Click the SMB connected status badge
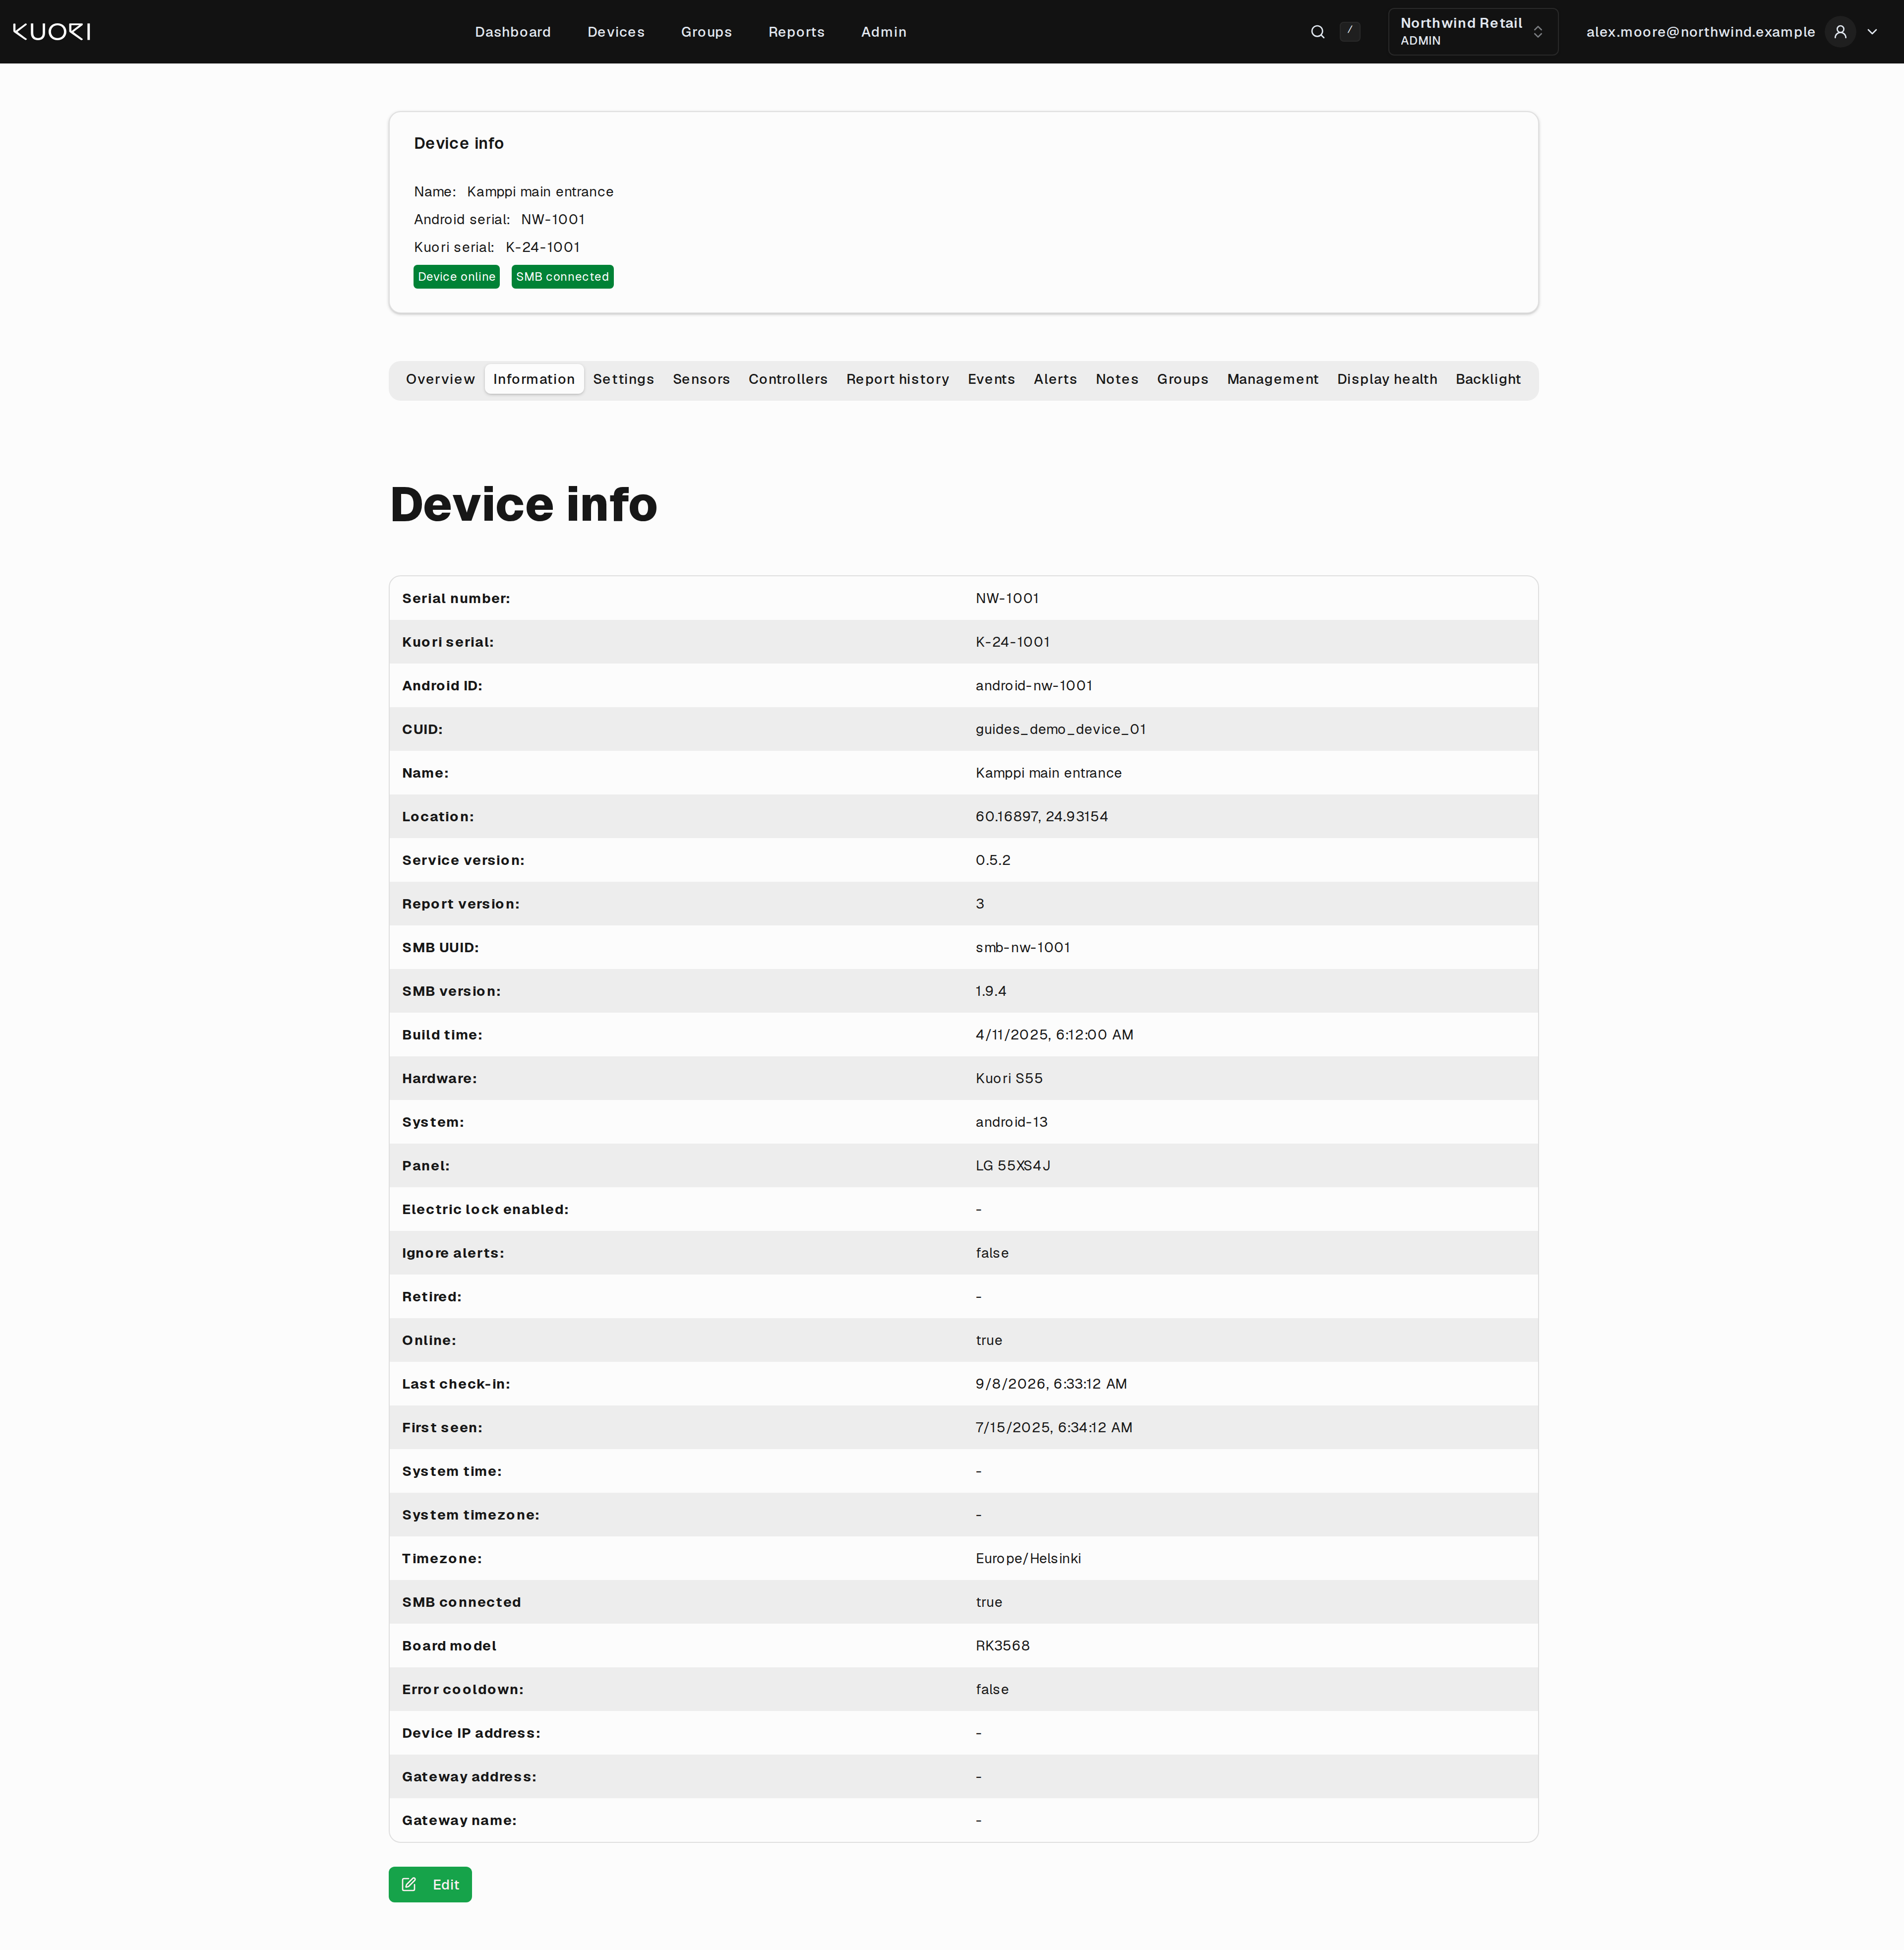 point(562,277)
